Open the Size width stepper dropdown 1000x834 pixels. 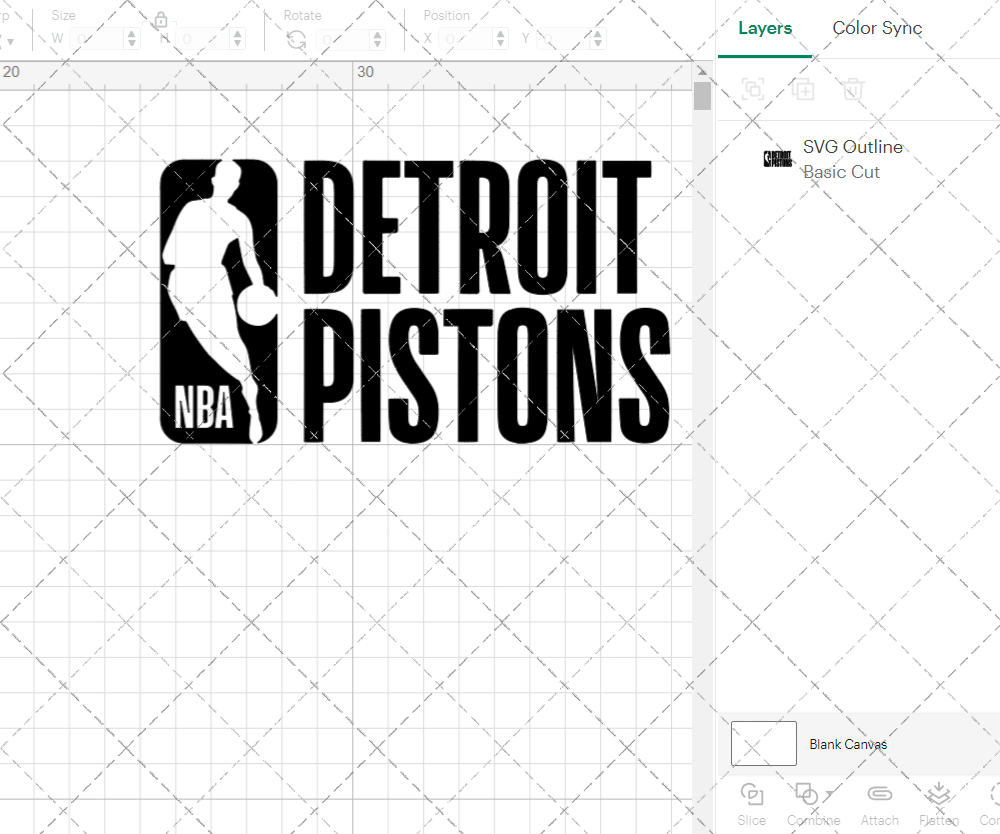pyautogui.click(x=131, y=38)
